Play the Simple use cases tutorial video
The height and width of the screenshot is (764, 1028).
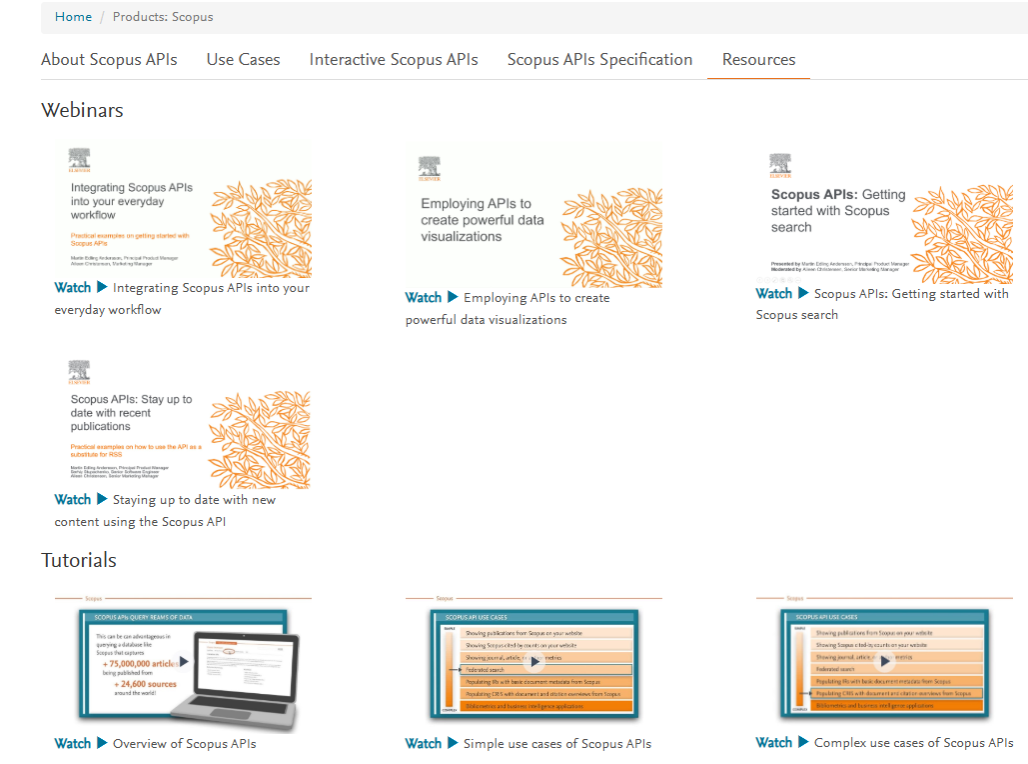535,662
